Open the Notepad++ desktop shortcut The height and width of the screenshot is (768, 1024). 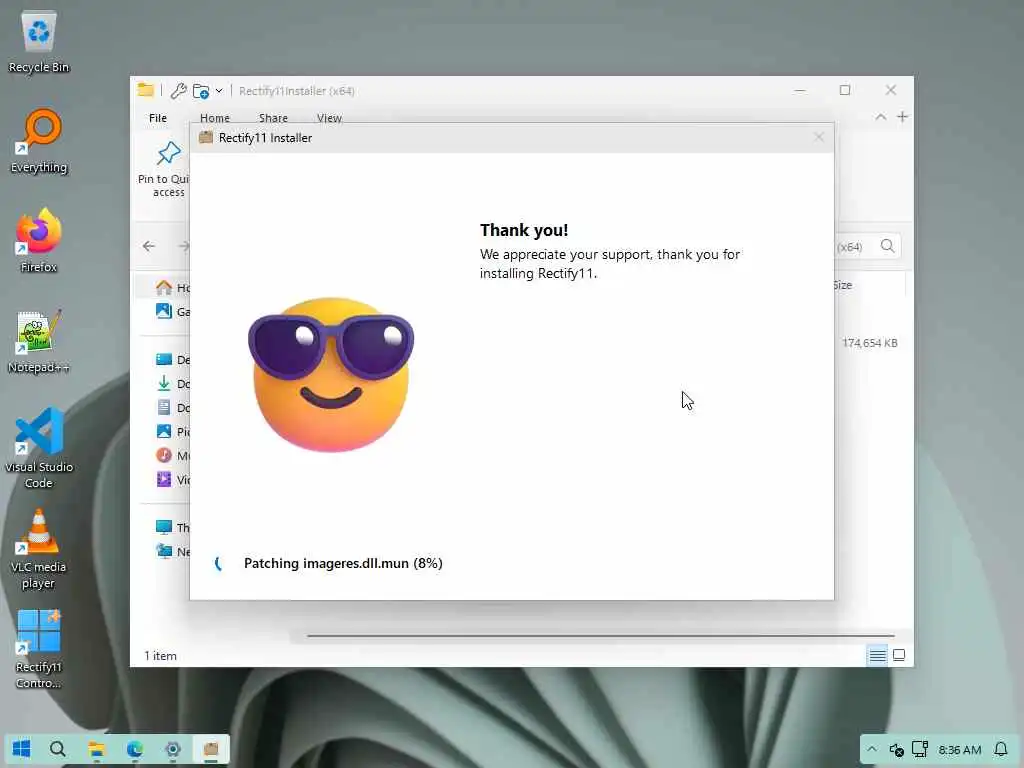[39, 342]
